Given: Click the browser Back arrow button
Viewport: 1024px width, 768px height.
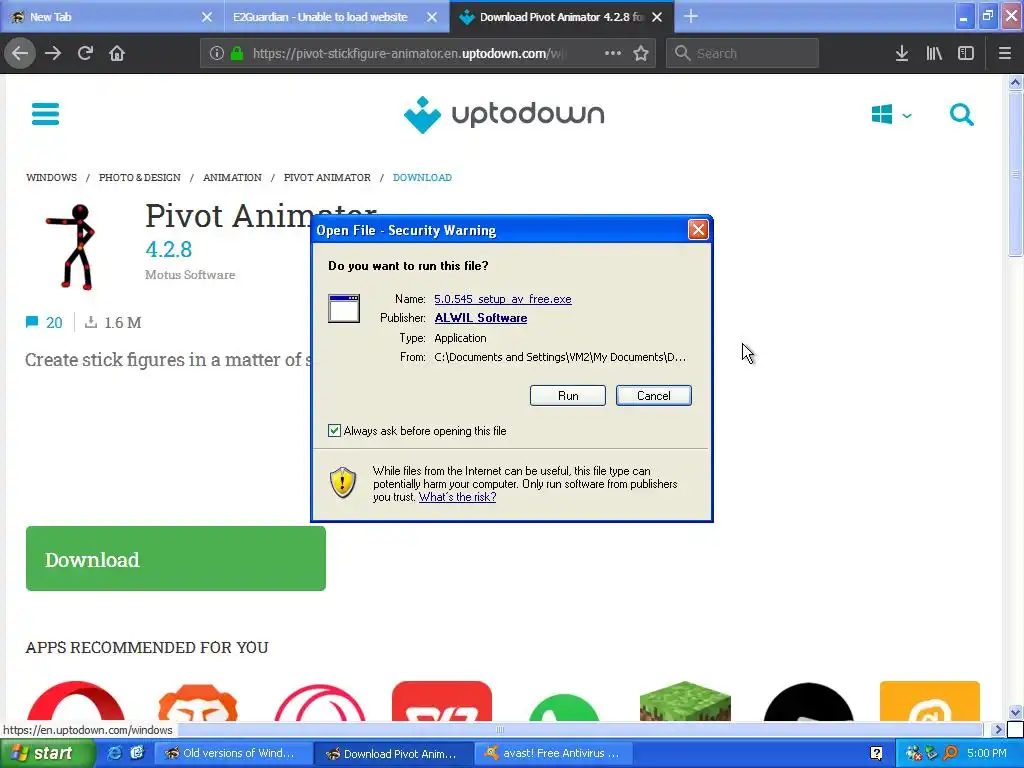Looking at the screenshot, I should click(x=20, y=53).
